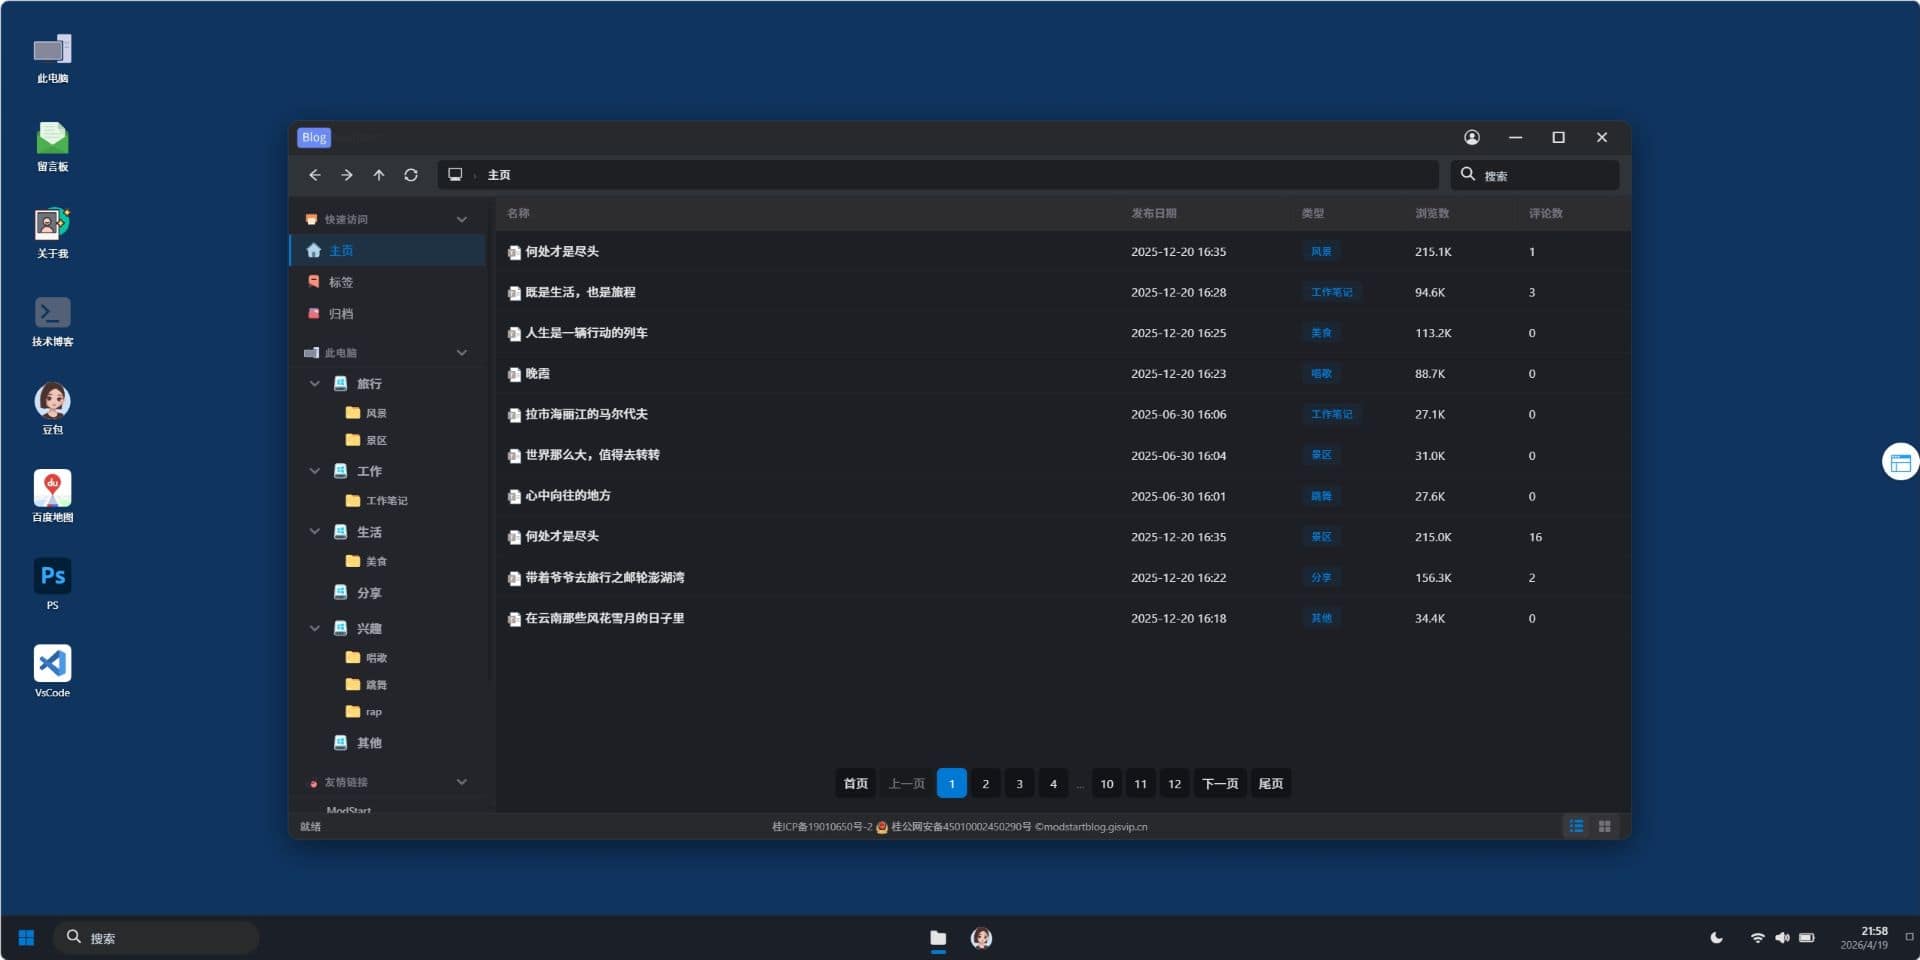Click the refresh icon in navigation bar
Viewport: 1920px width, 960px height.
(x=410, y=175)
